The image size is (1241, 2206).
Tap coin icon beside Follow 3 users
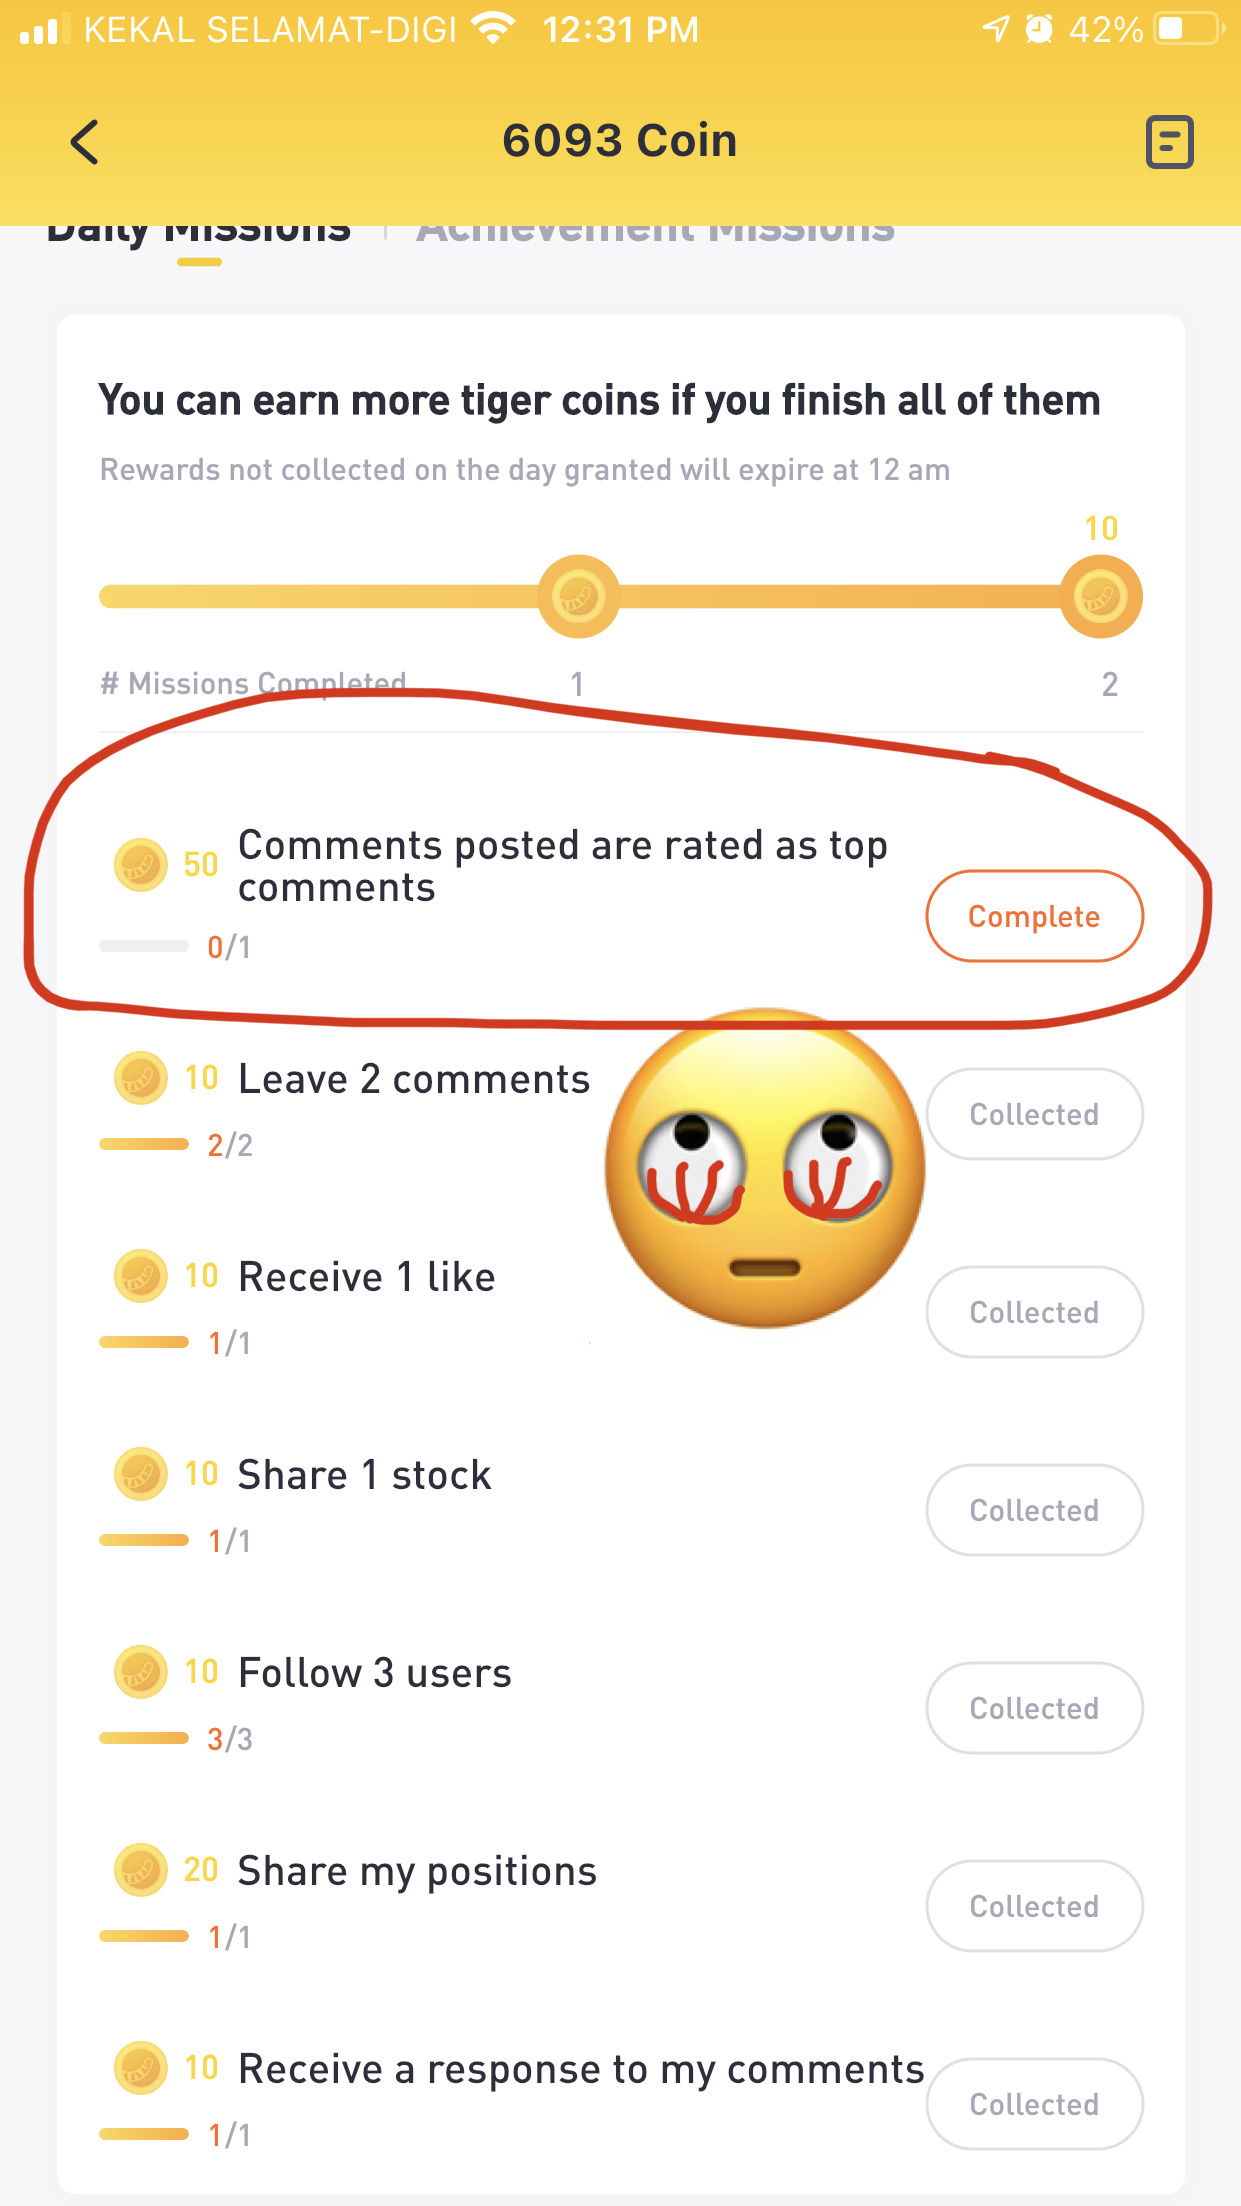click(x=140, y=1672)
